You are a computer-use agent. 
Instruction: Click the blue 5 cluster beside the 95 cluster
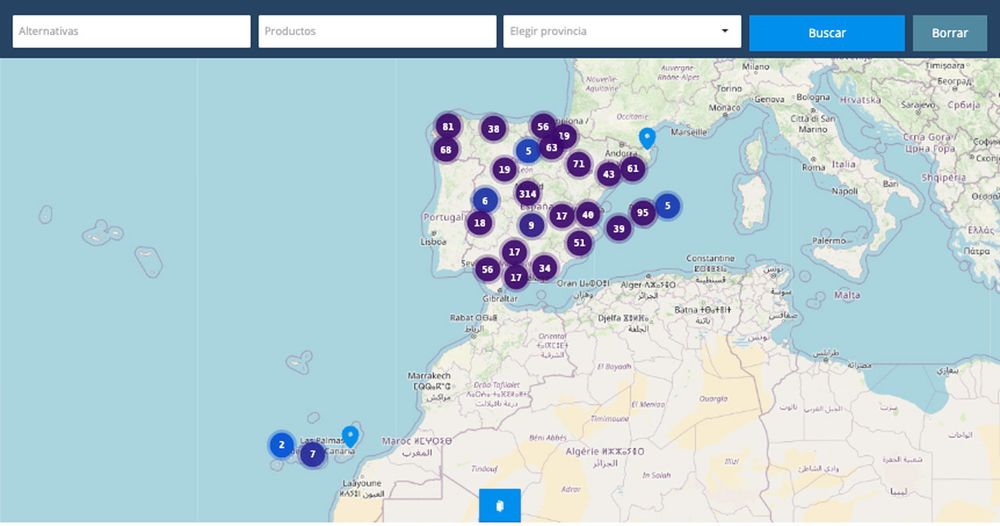(x=668, y=206)
